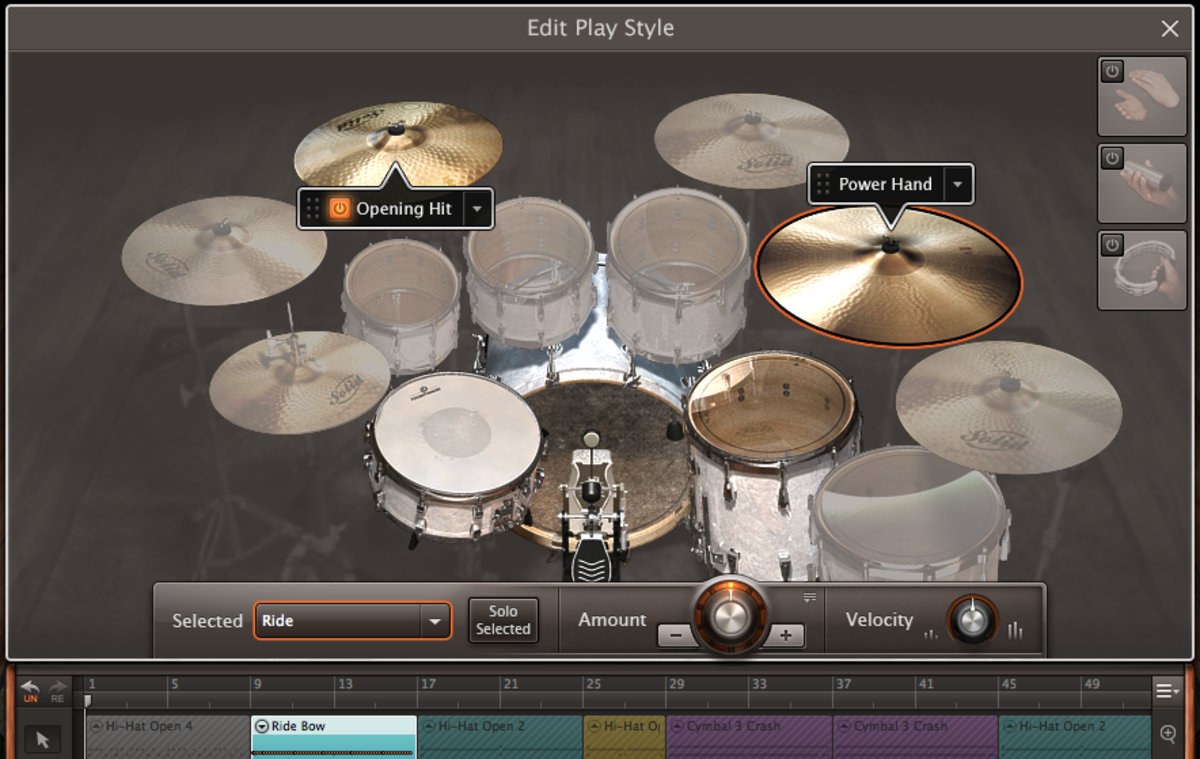Click the timeline zoom in magnifier

point(1168,734)
